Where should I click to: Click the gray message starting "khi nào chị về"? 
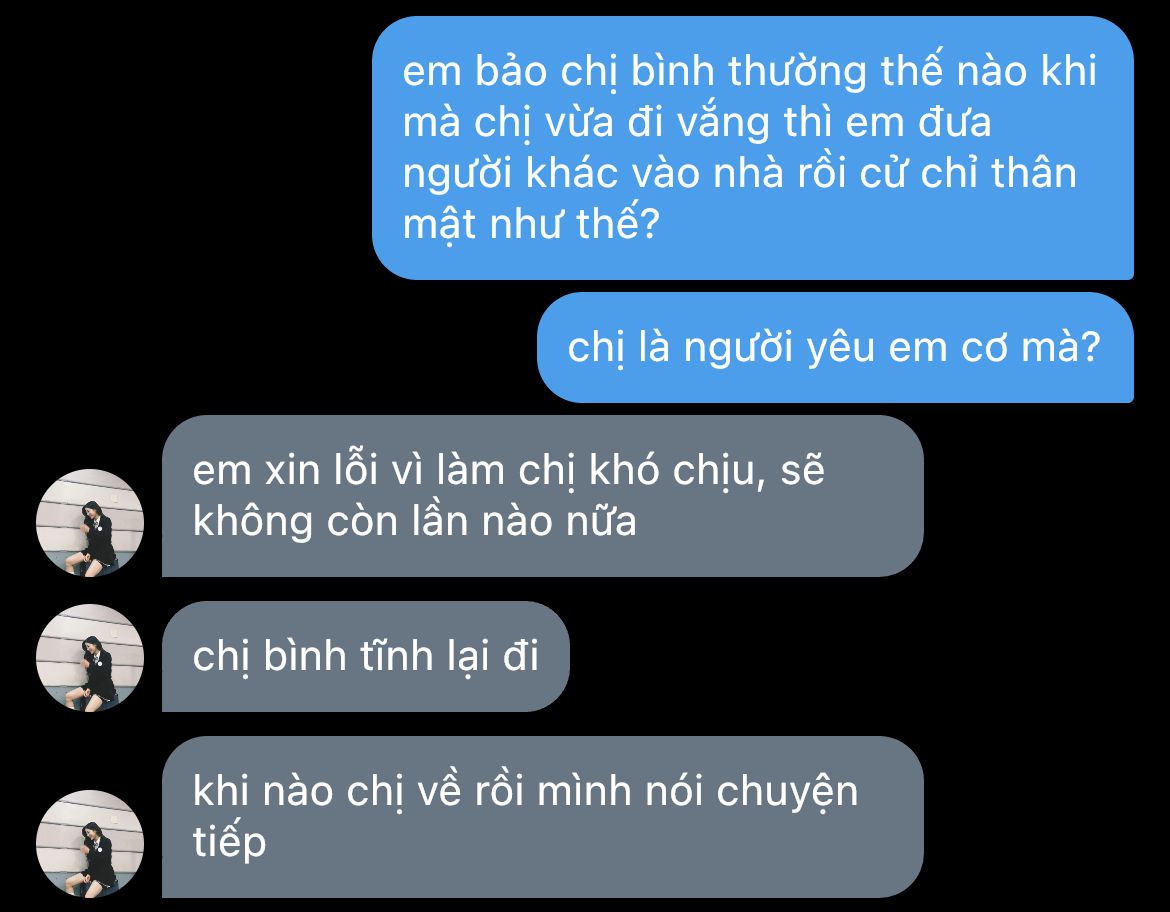click(542, 816)
